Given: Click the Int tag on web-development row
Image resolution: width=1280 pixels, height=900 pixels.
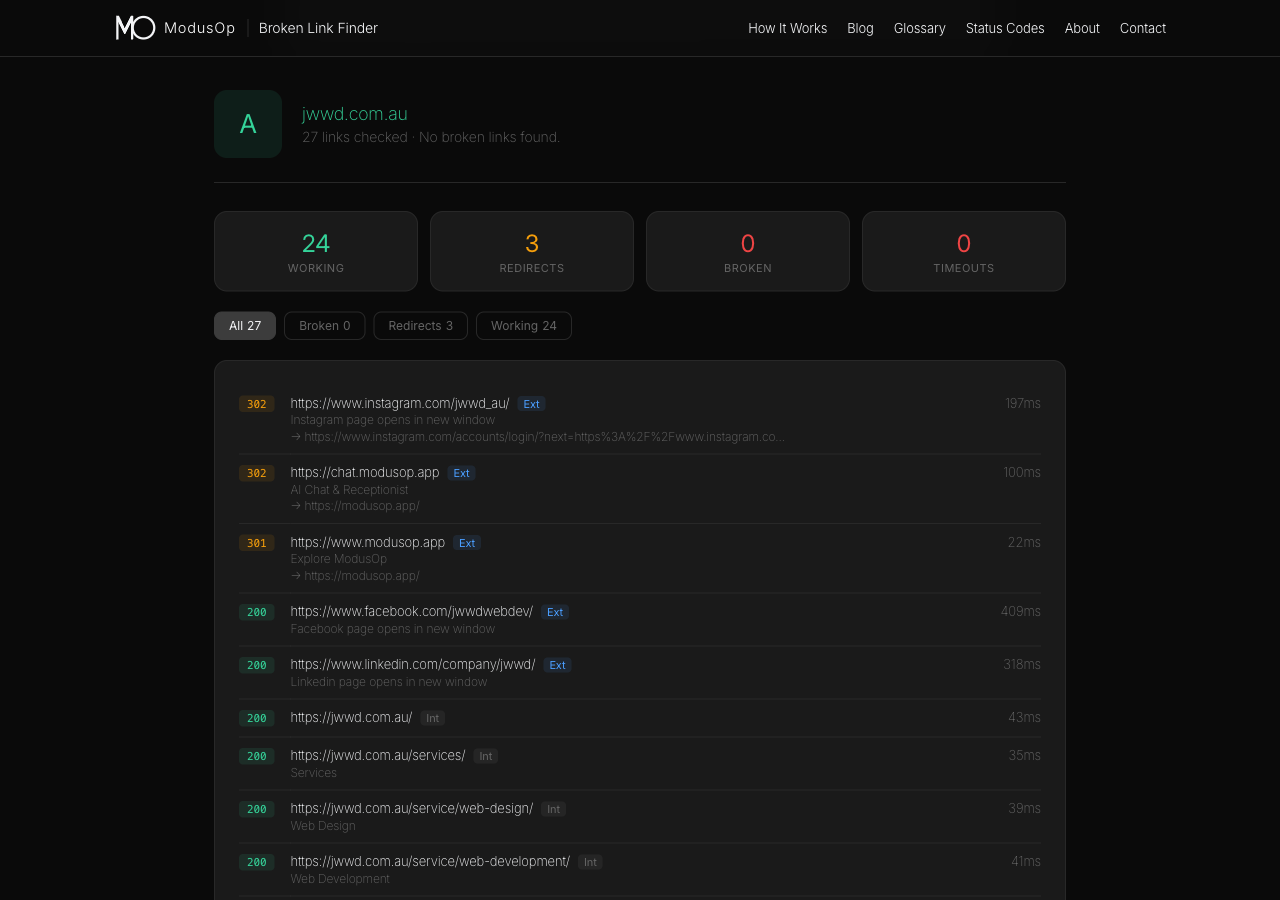Looking at the screenshot, I should coord(590,862).
